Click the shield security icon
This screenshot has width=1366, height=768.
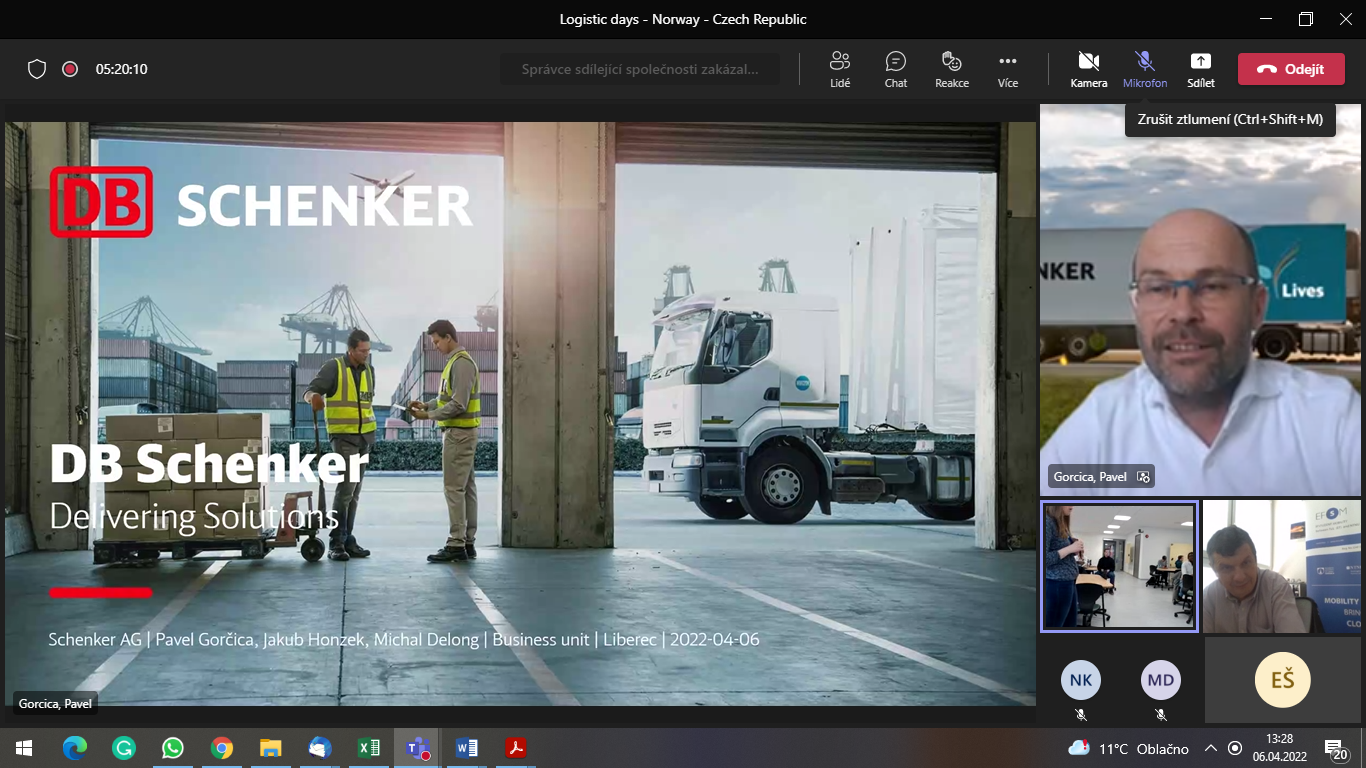click(x=37, y=69)
